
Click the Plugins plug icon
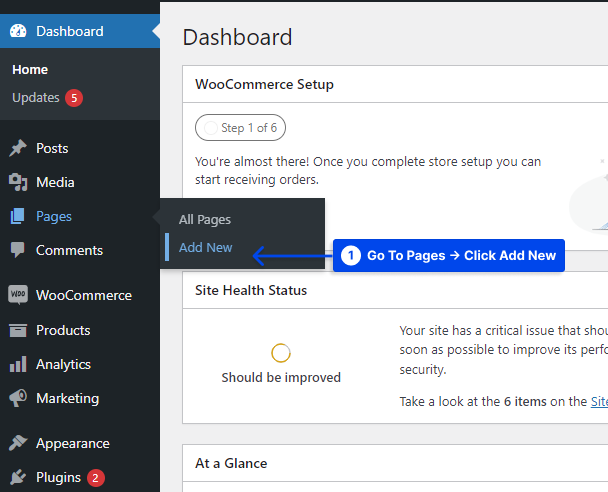point(18,477)
